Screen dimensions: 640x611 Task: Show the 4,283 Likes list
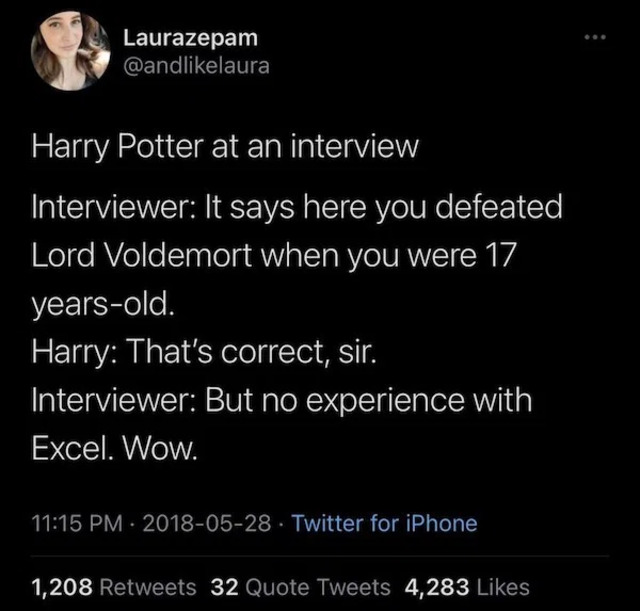[x=467, y=586]
